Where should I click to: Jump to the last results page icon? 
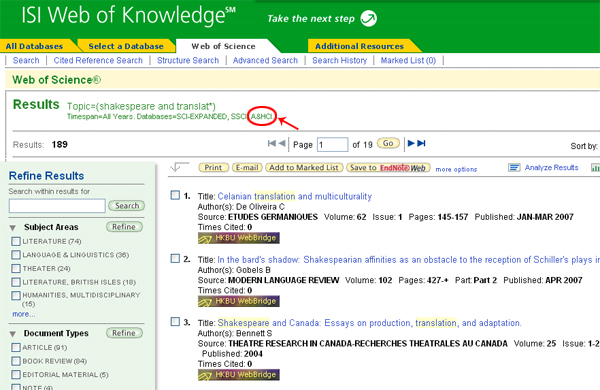click(421, 143)
